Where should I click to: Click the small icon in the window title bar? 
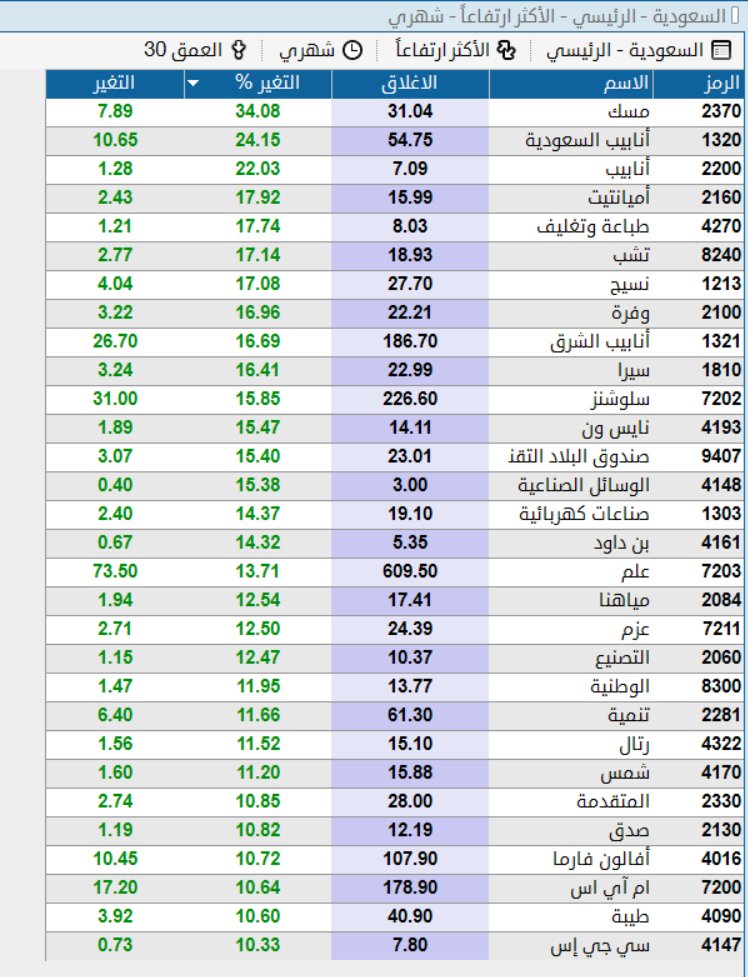(735, 16)
